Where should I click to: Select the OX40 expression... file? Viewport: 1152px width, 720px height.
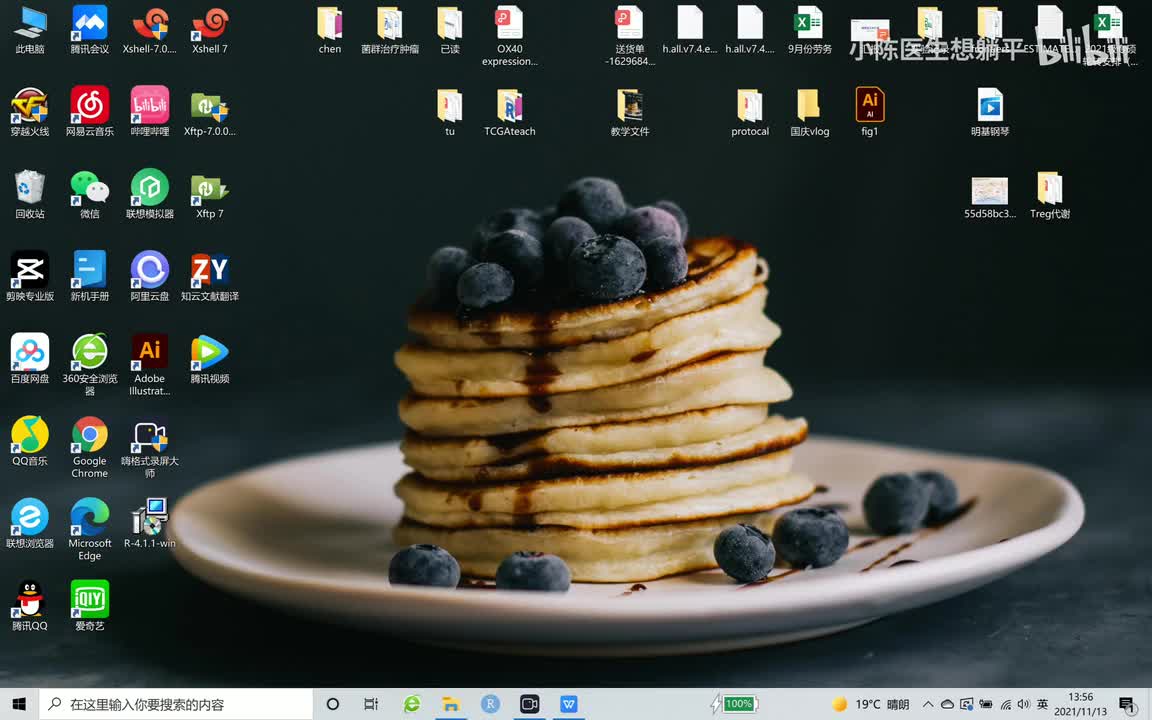(x=510, y=35)
